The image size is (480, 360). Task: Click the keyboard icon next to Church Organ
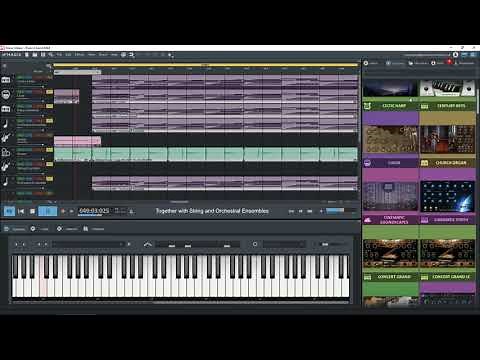[424, 163]
